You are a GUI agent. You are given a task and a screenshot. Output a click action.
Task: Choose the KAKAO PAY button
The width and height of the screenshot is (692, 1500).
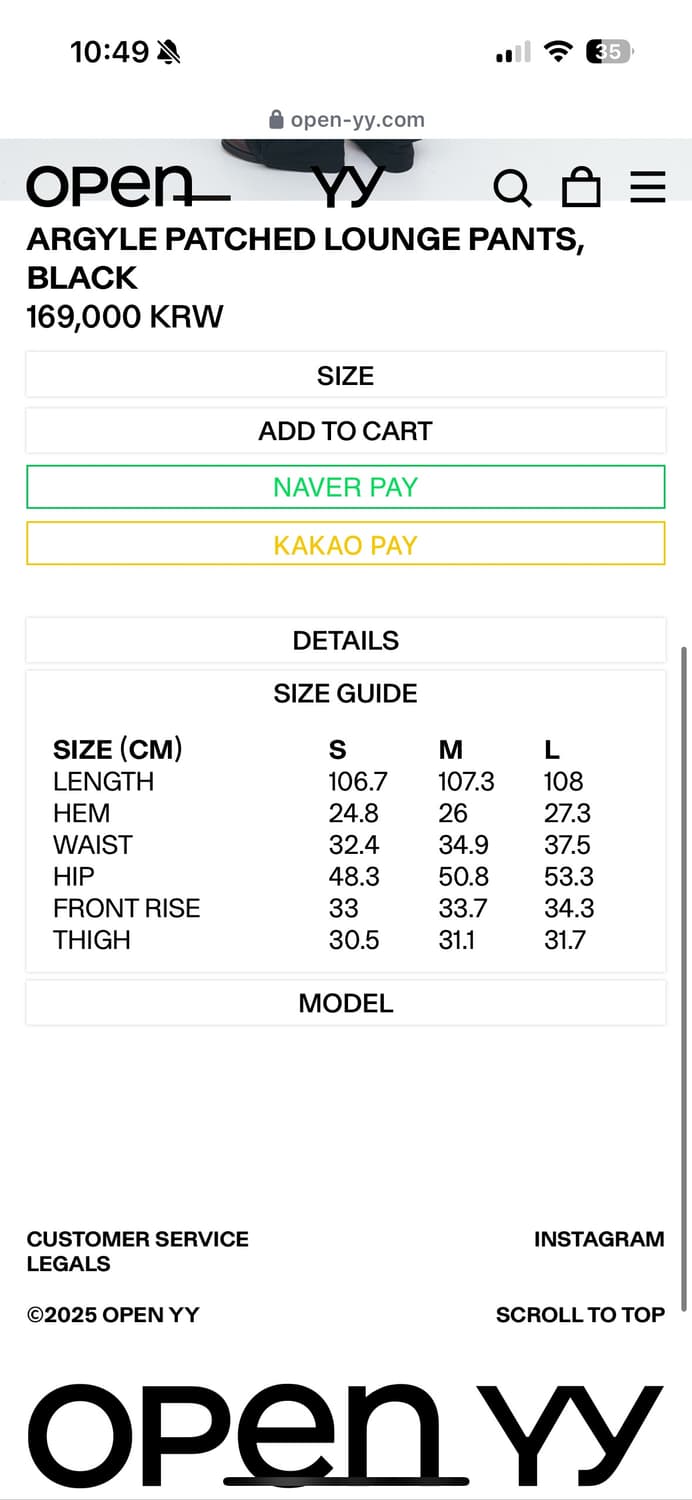345,545
